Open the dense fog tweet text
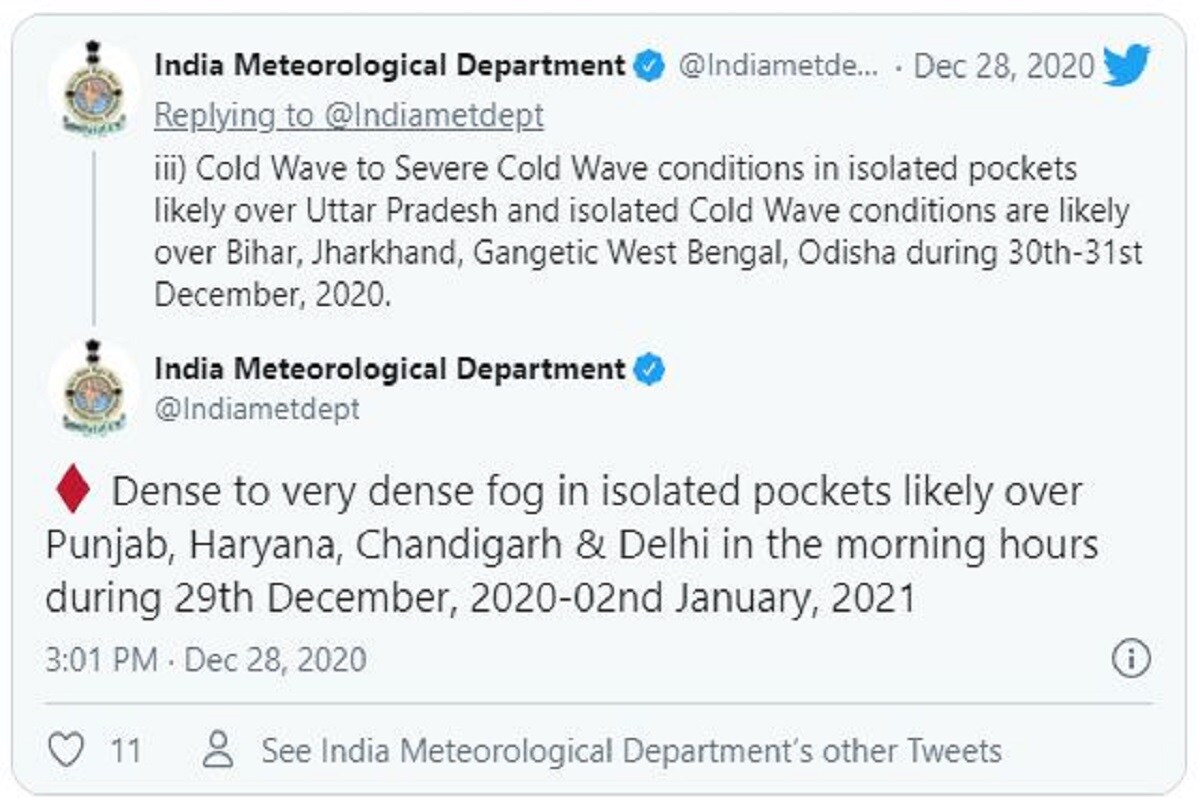This screenshot has width=1200, height=800. (572, 545)
